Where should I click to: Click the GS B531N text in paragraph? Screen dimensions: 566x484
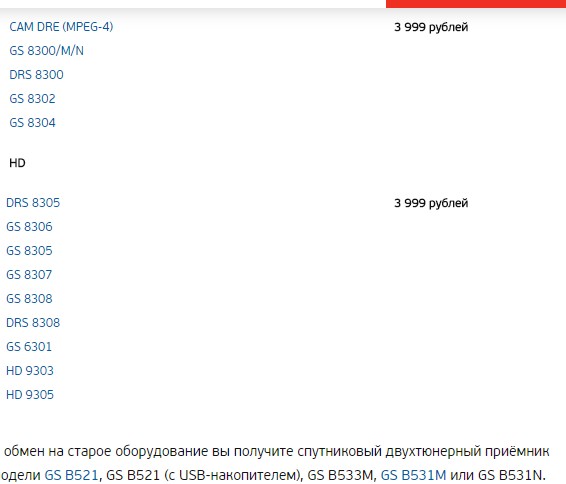tap(510, 475)
